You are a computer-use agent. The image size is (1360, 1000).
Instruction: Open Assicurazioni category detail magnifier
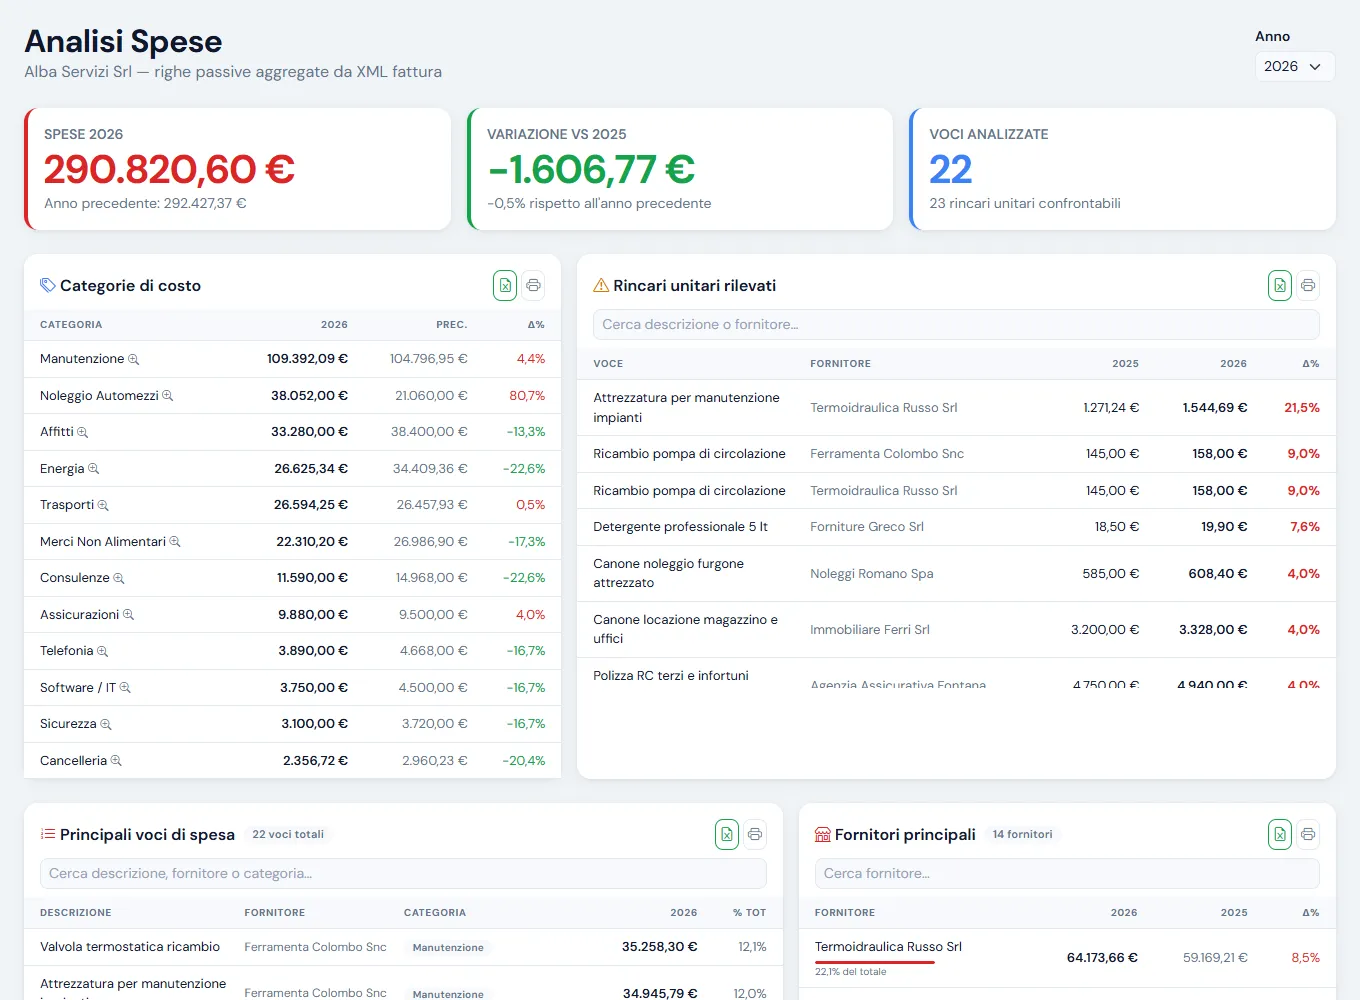point(128,615)
